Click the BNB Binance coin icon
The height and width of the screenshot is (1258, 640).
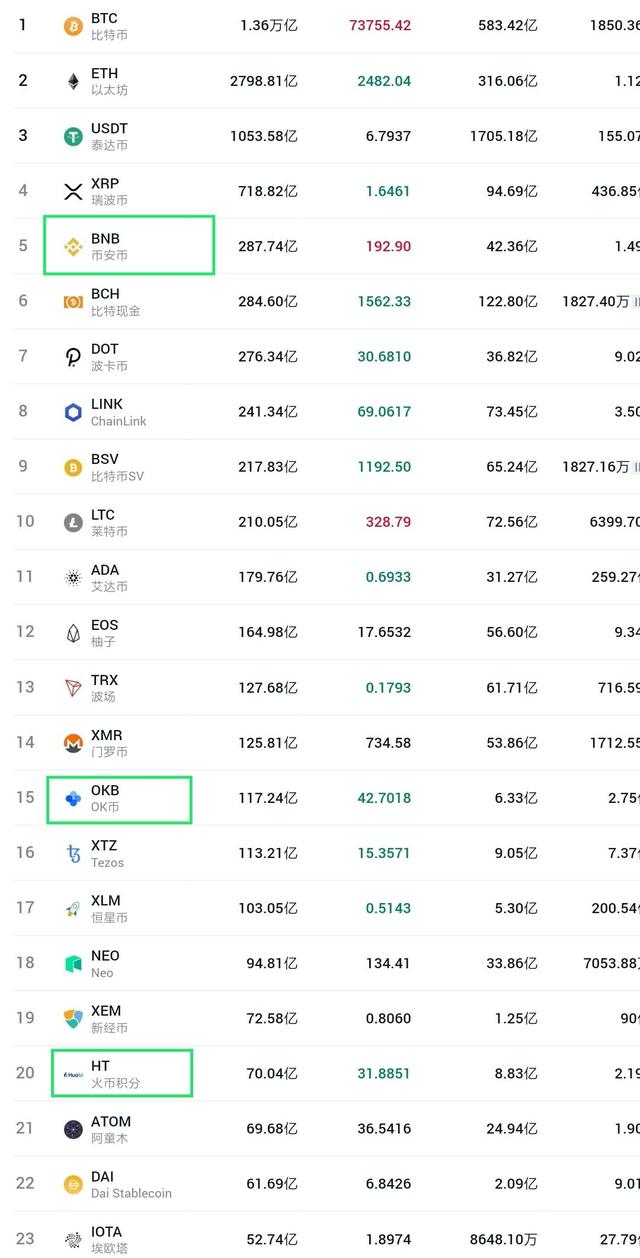[x=73, y=247]
